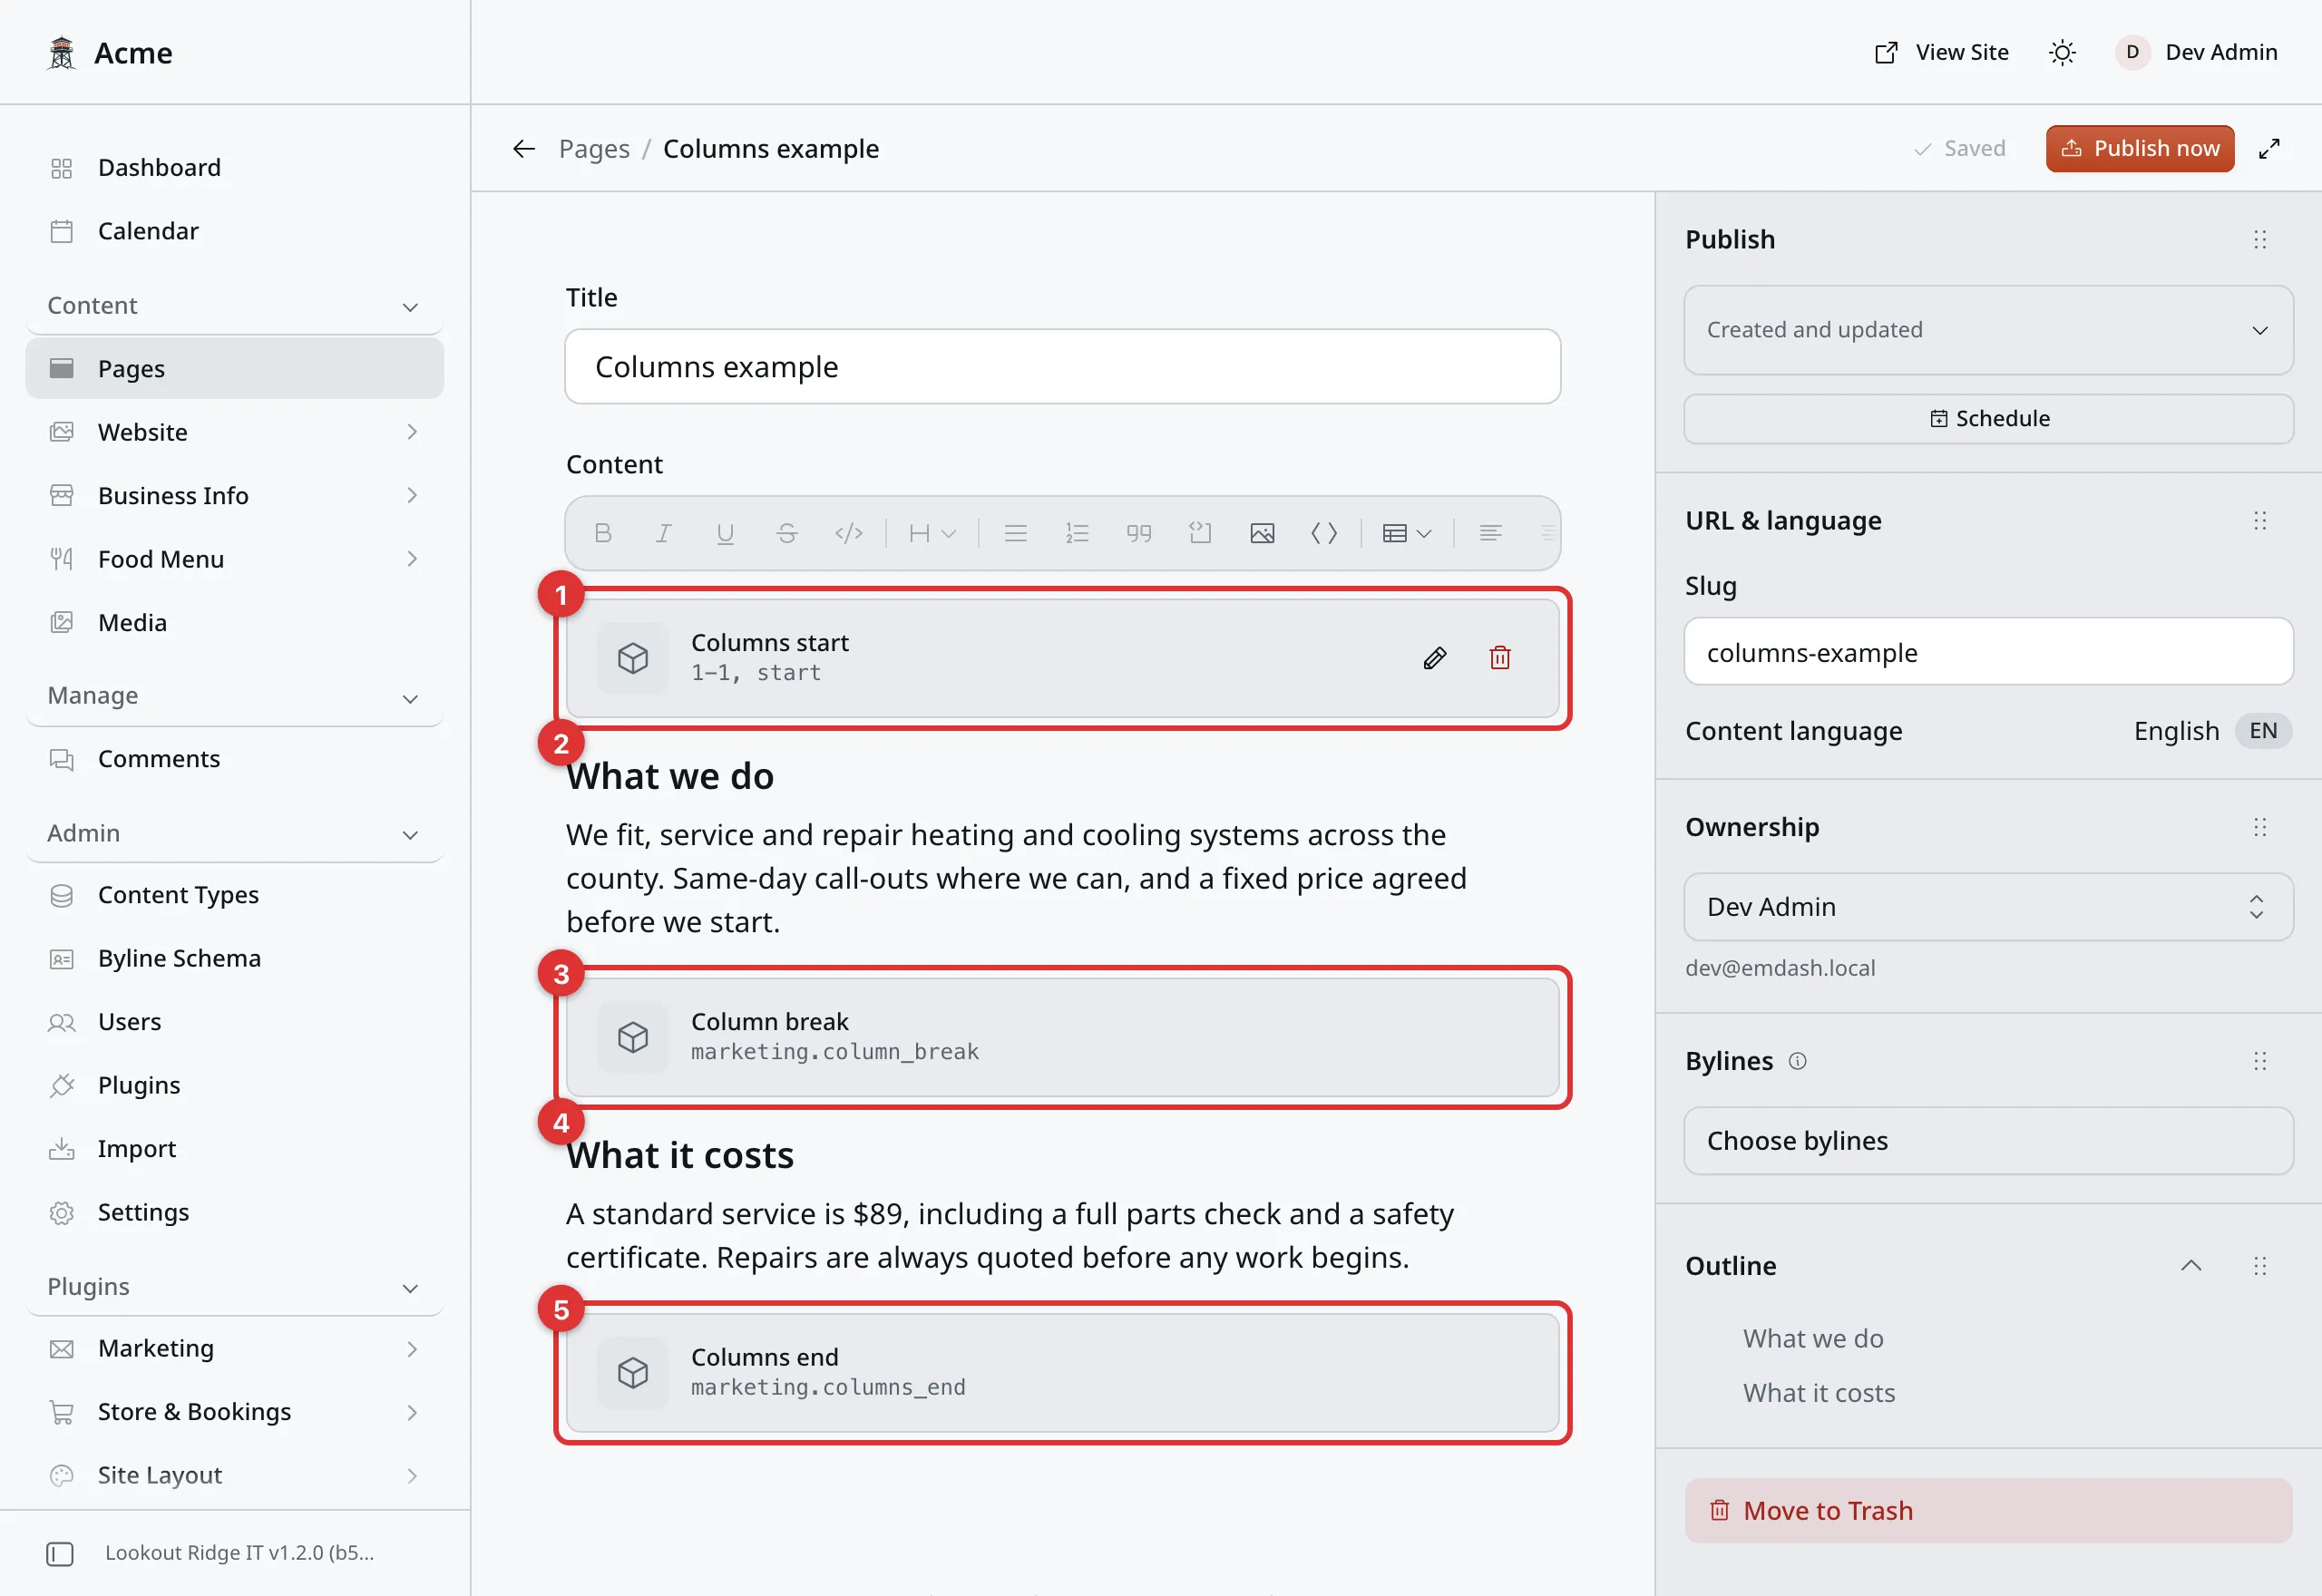Toggle underline formatting in the toolbar
This screenshot has height=1596, width=2322.
[x=725, y=533]
